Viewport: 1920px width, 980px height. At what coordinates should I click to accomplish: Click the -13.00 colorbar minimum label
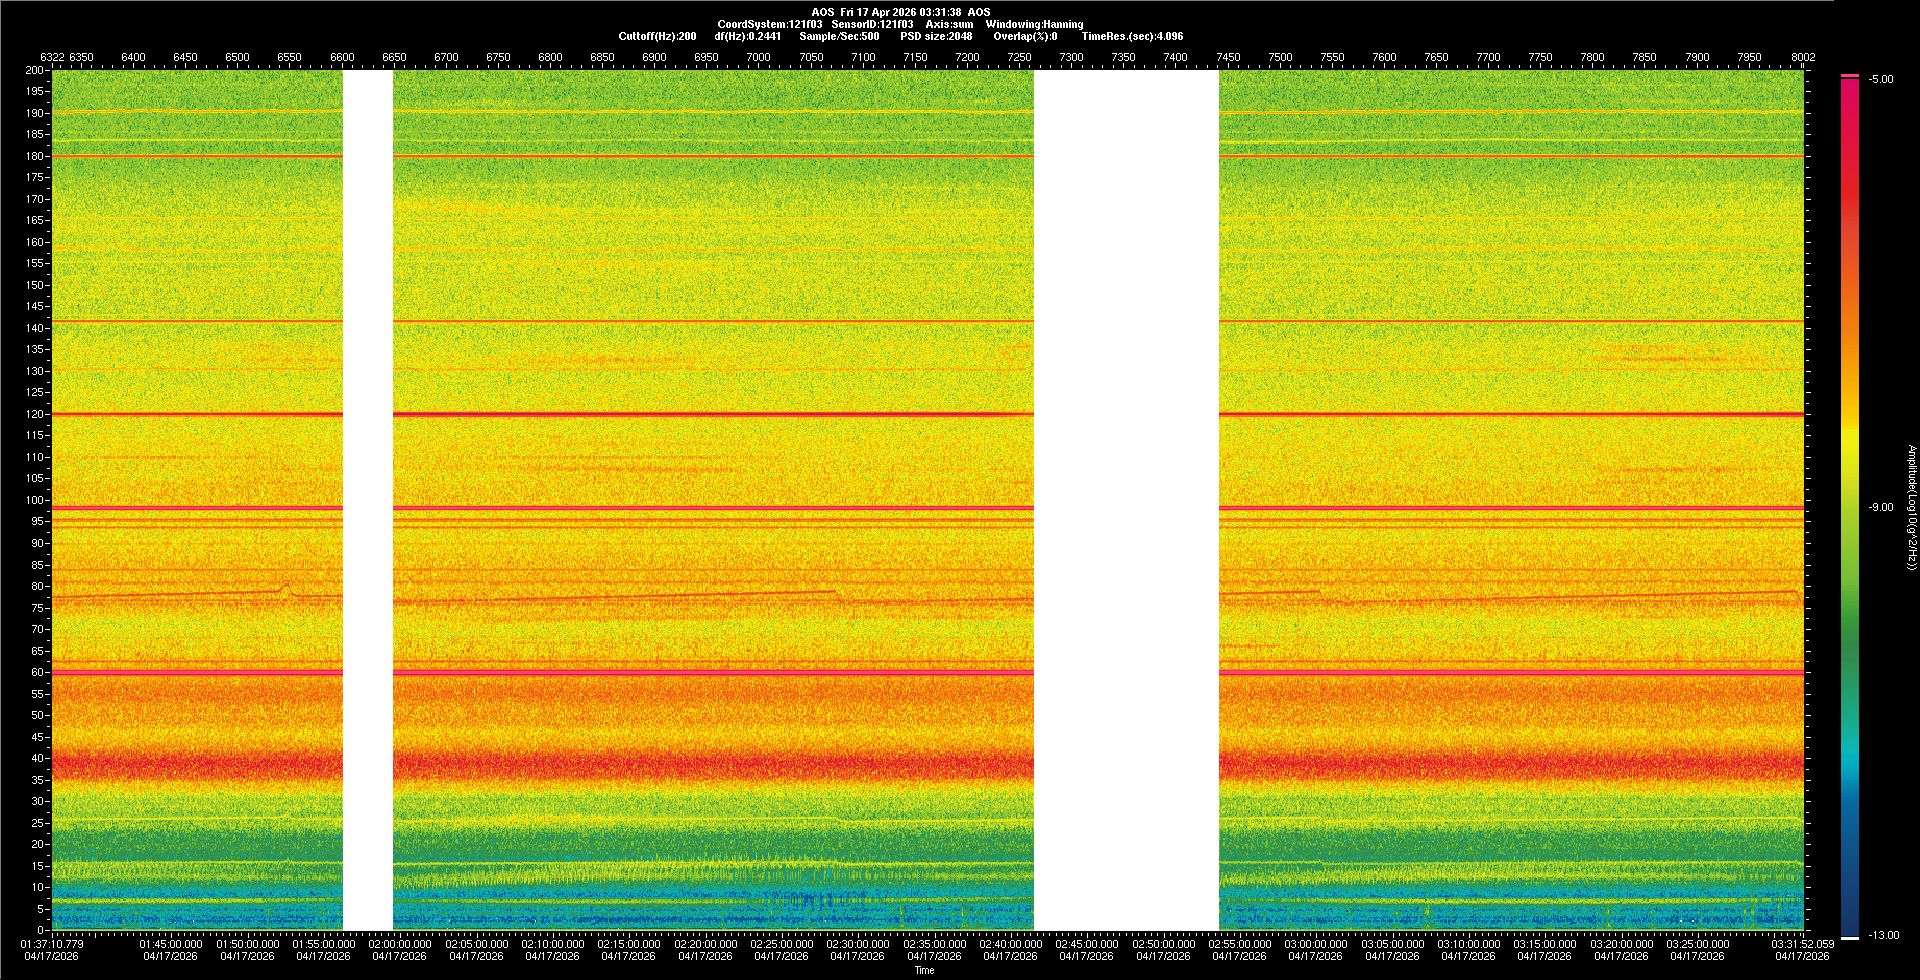coord(1883,935)
